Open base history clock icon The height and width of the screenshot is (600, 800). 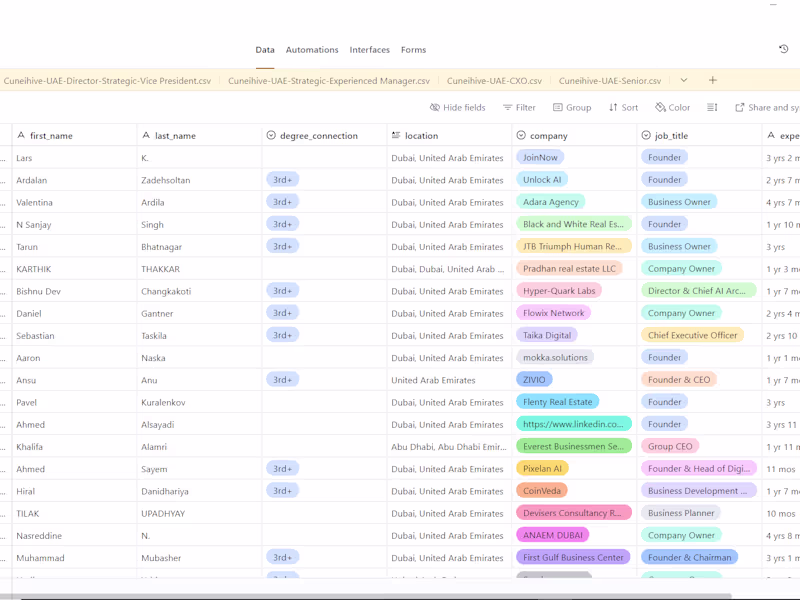click(784, 49)
